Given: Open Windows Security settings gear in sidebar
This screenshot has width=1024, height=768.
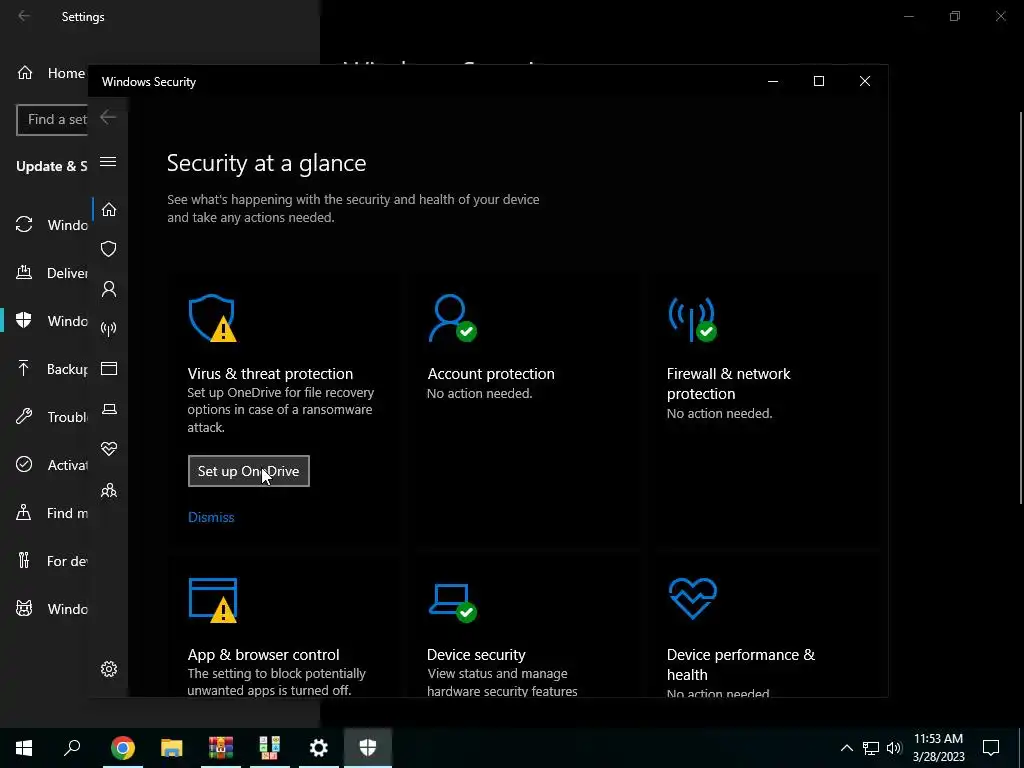Looking at the screenshot, I should [x=108, y=669].
